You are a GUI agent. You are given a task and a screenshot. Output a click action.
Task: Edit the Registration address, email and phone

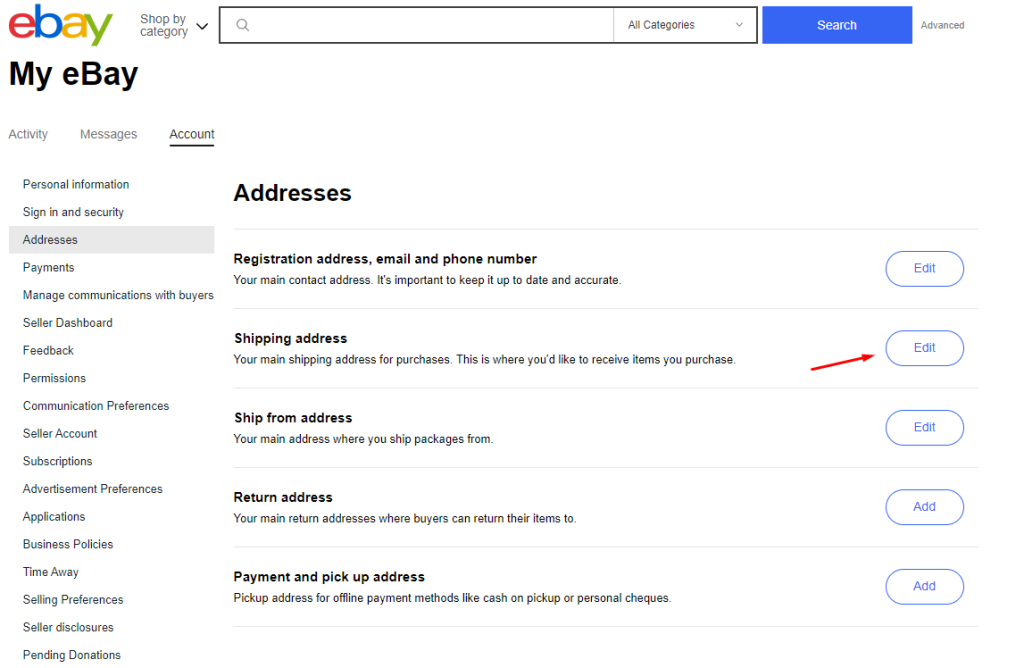coord(924,268)
